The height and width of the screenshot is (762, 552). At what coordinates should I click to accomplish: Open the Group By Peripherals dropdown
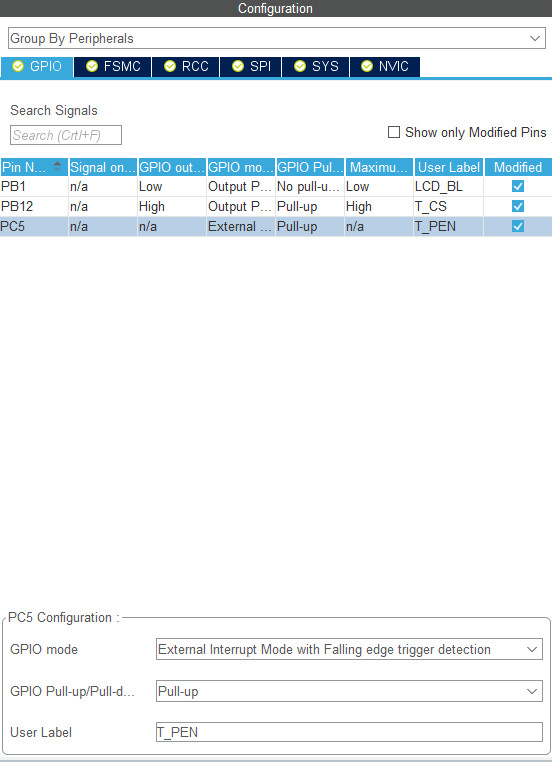(x=276, y=38)
